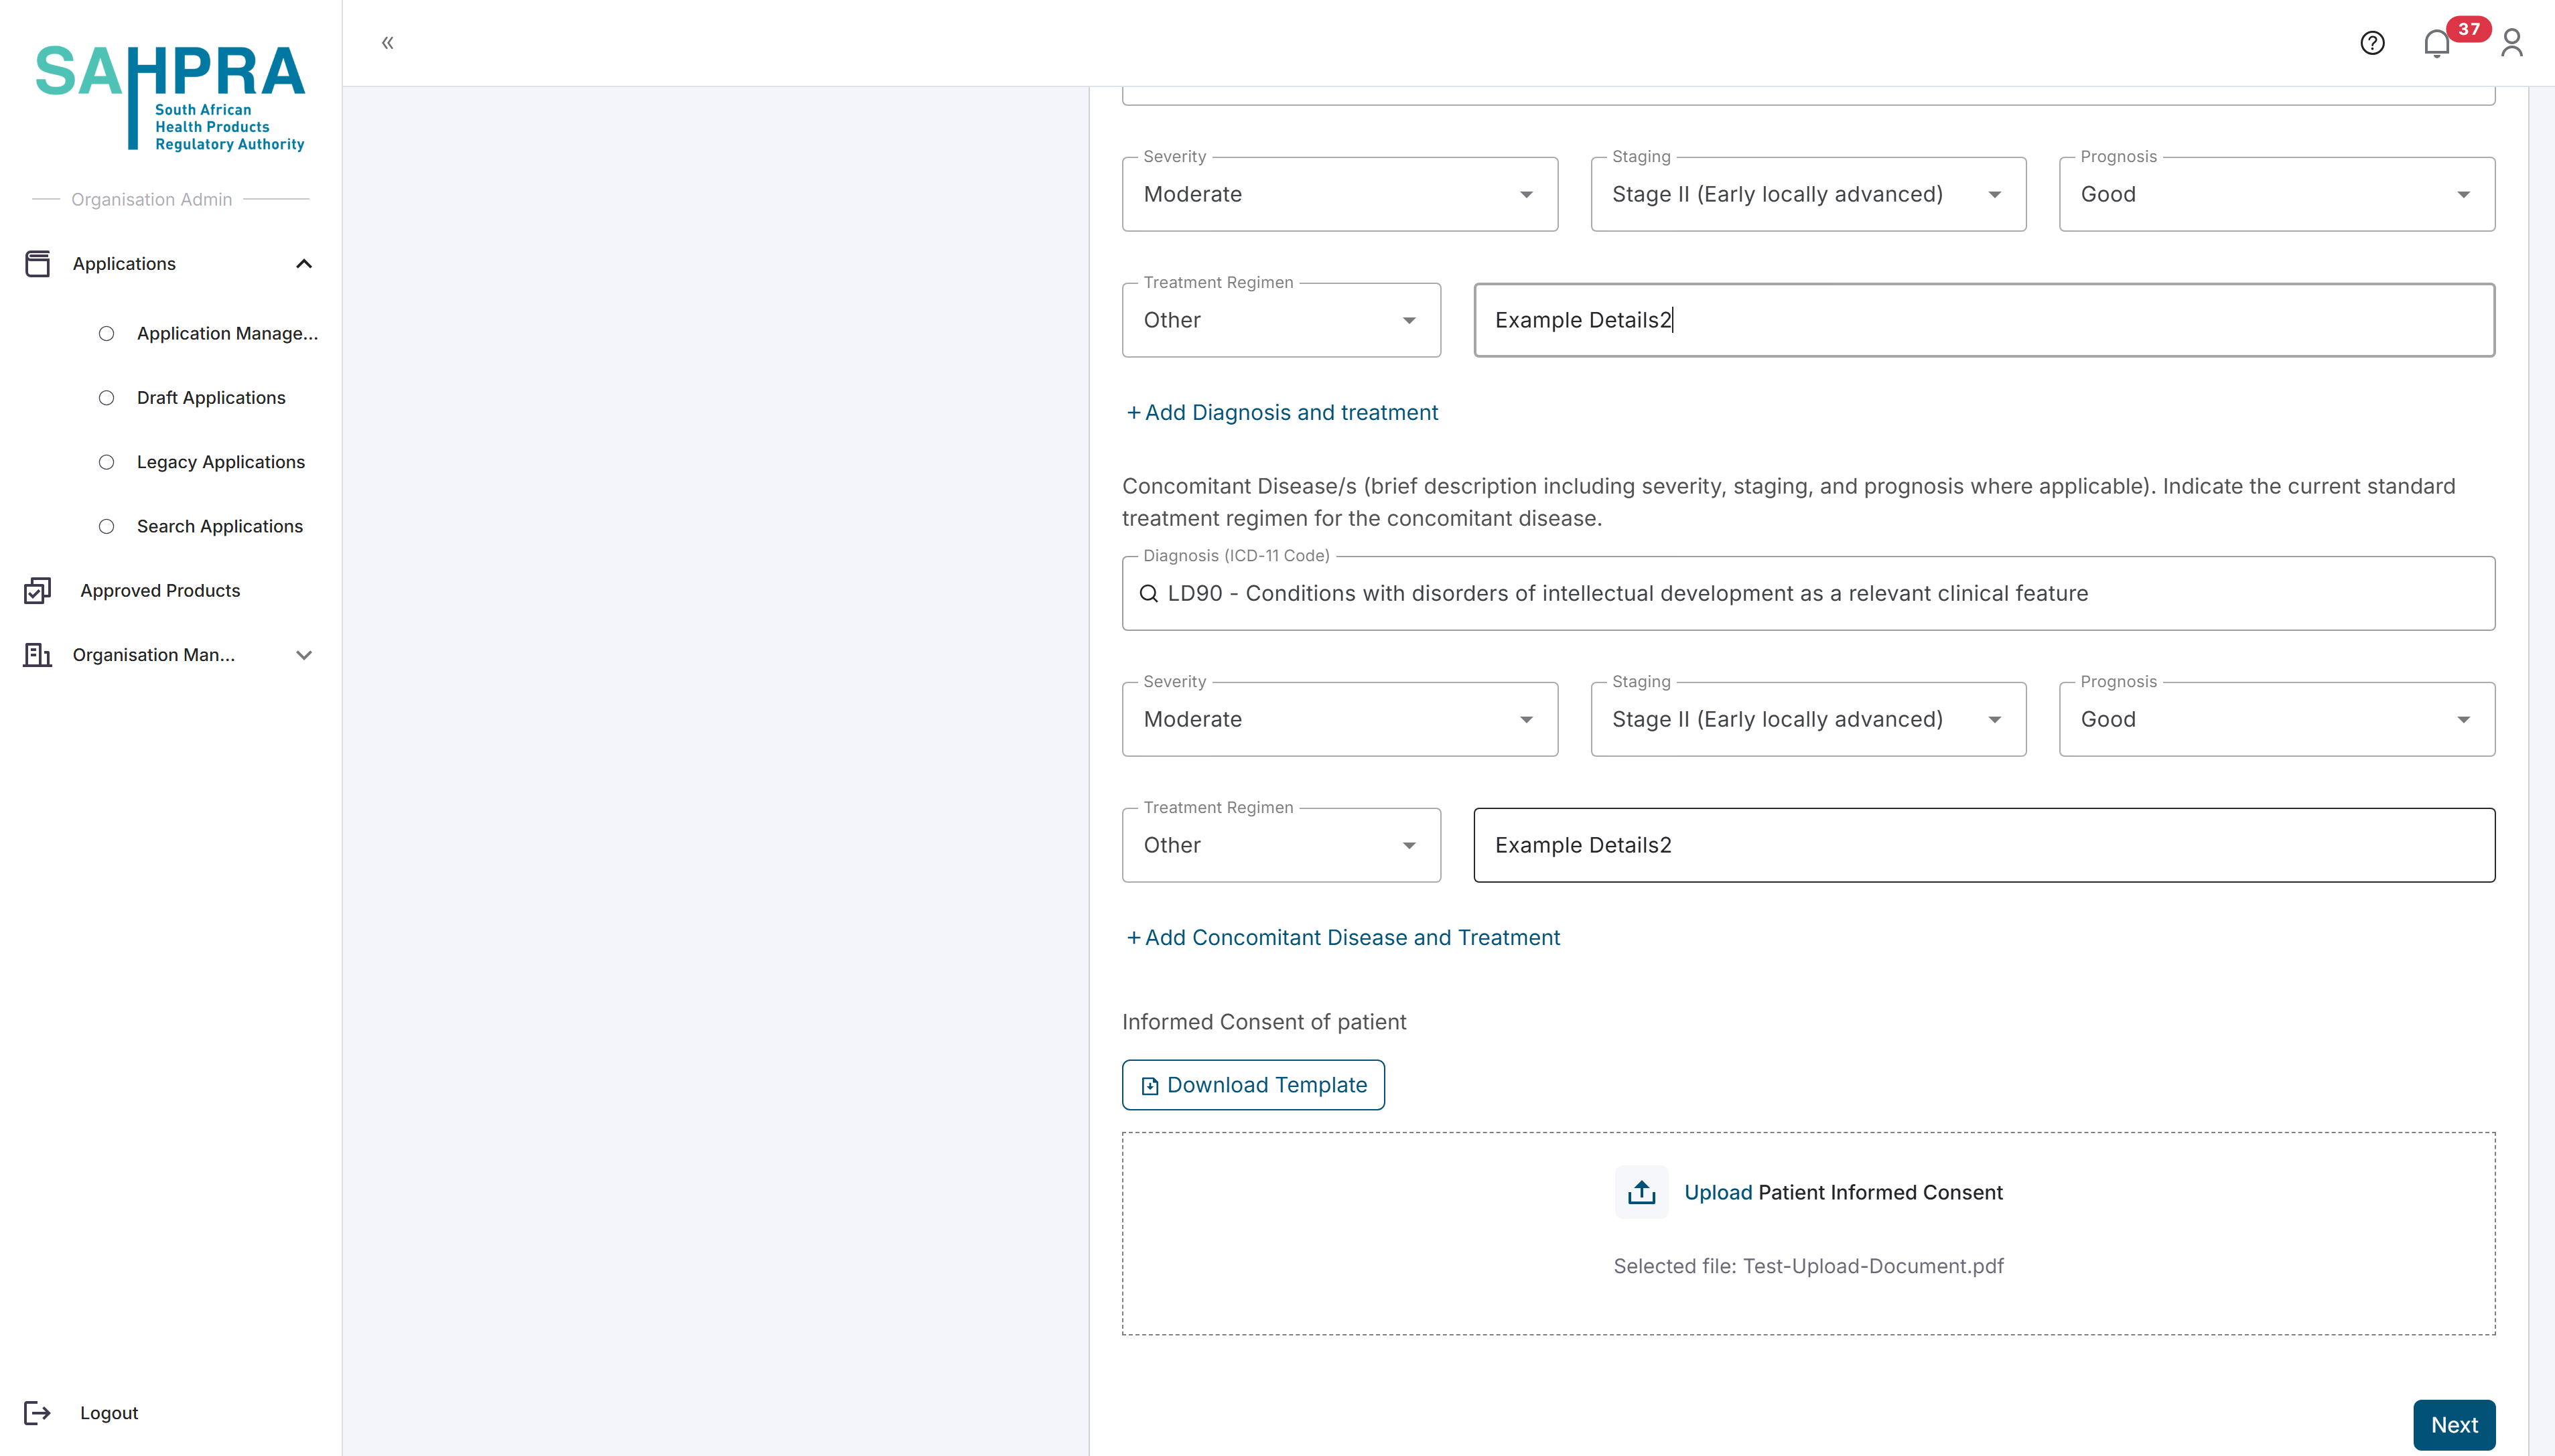Open Approved Products menu item
Image resolution: width=2555 pixels, height=1456 pixels.
point(160,591)
